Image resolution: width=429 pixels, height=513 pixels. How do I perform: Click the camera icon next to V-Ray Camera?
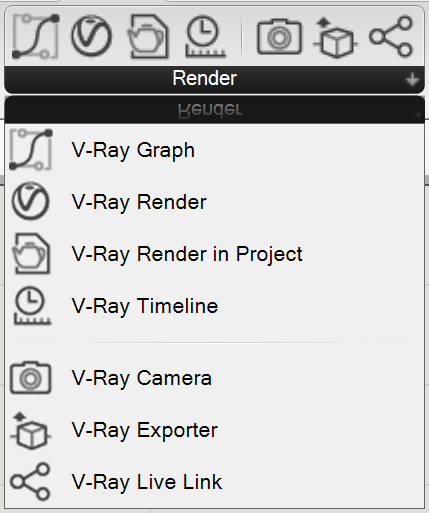pos(30,378)
